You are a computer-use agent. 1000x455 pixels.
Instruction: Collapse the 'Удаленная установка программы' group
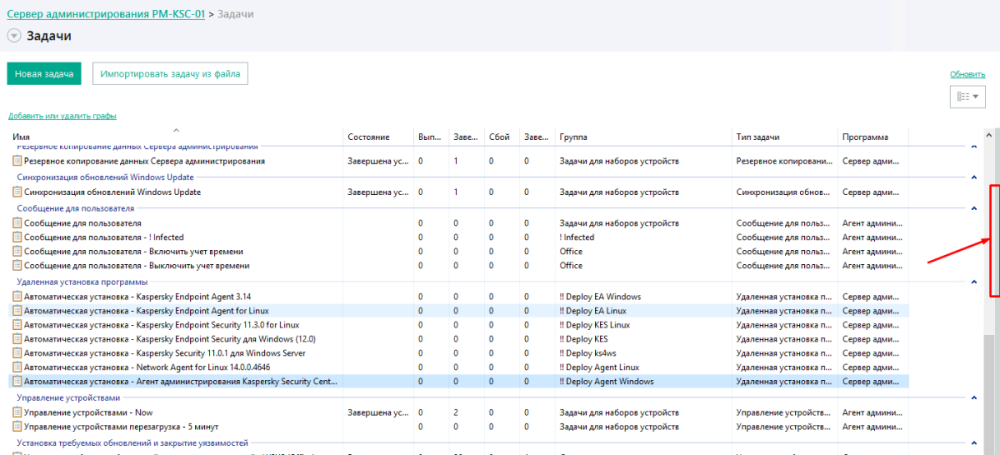tap(973, 283)
